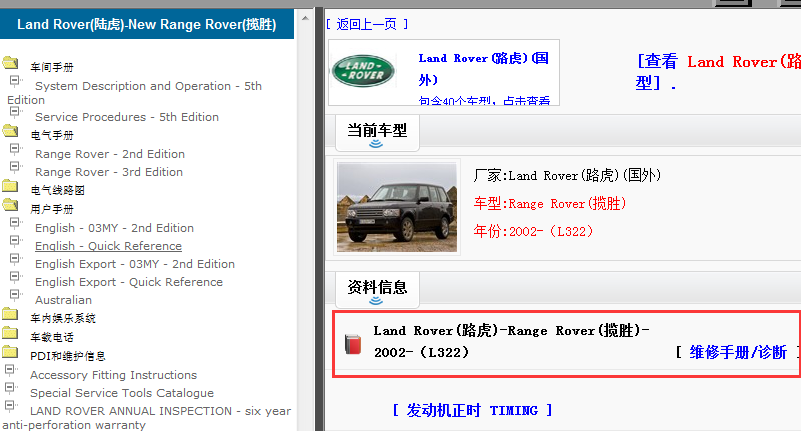Expand the PDI和维护信息 category label
Image resolution: width=801 pixels, height=431 pixels.
pyautogui.click(x=67, y=356)
